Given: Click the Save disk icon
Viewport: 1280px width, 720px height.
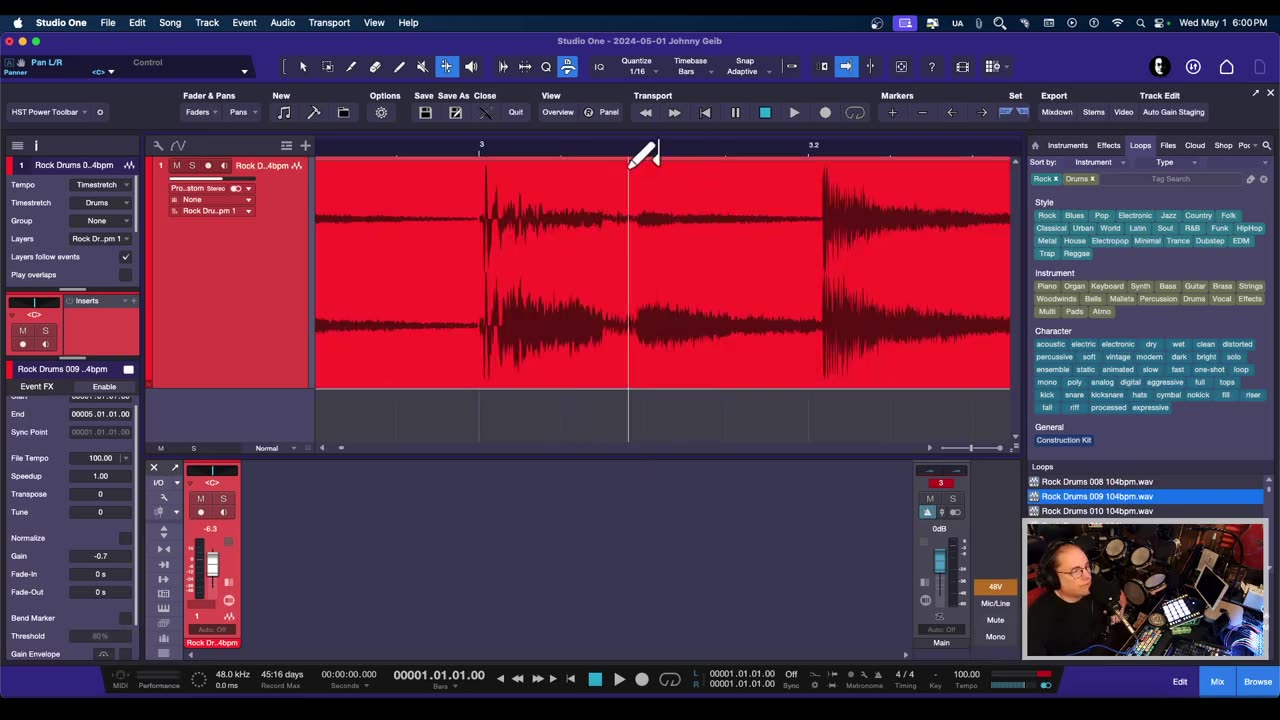Looking at the screenshot, I should [x=425, y=113].
